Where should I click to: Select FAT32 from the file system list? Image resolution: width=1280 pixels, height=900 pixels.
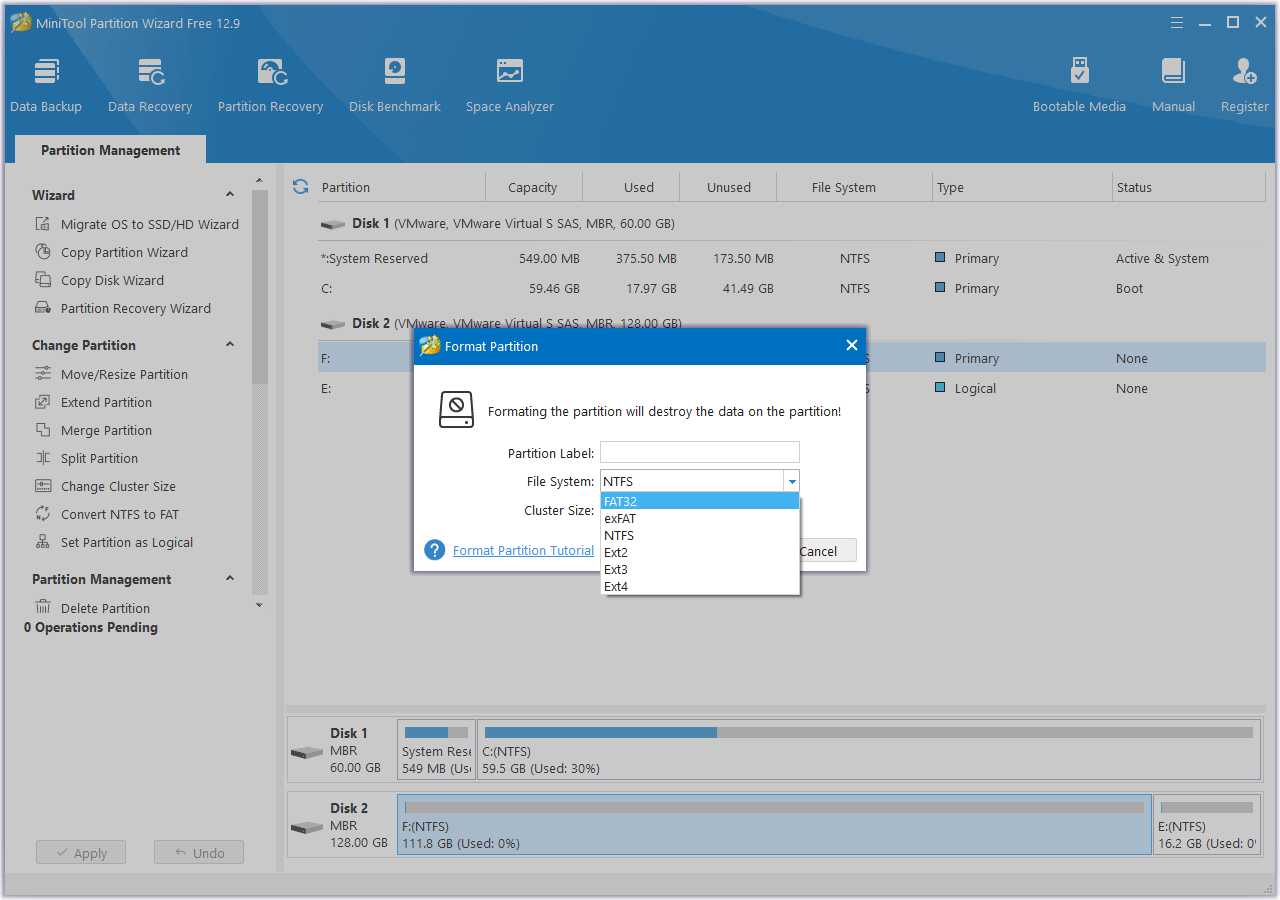[700, 501]
